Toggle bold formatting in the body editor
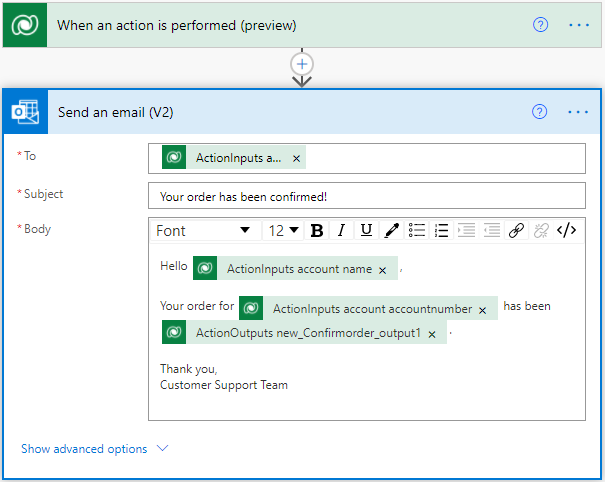Image resolution: width=605 pixels, height=482 pixels. coord(317,231)
